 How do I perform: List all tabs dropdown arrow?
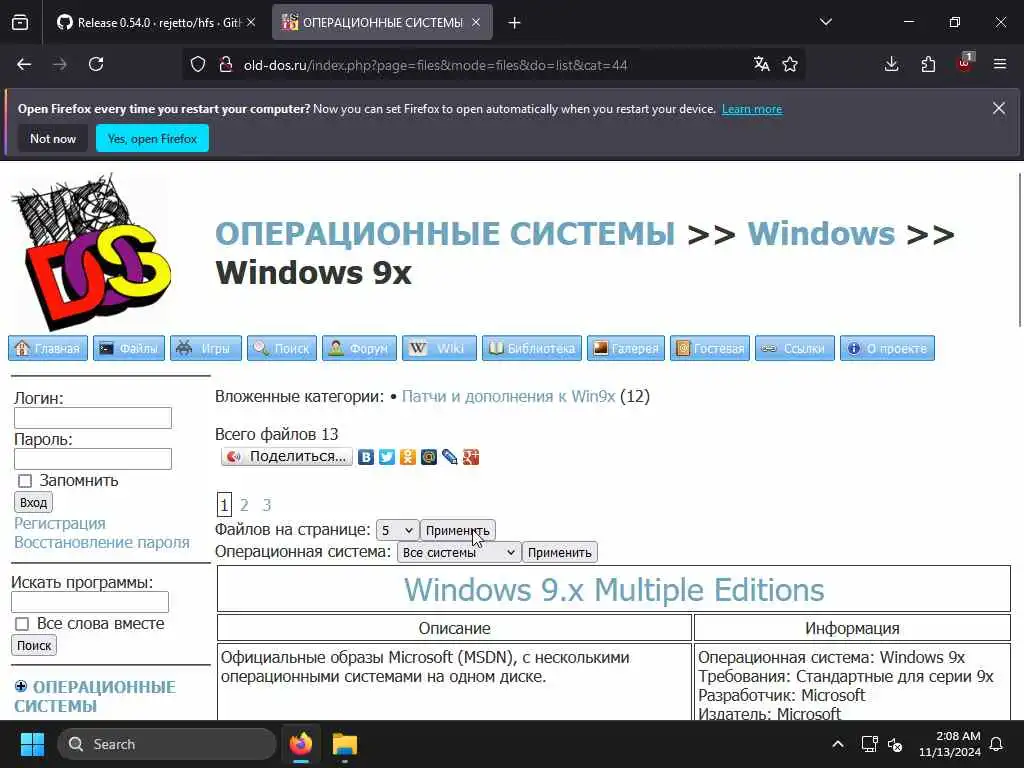click(826, 22)
